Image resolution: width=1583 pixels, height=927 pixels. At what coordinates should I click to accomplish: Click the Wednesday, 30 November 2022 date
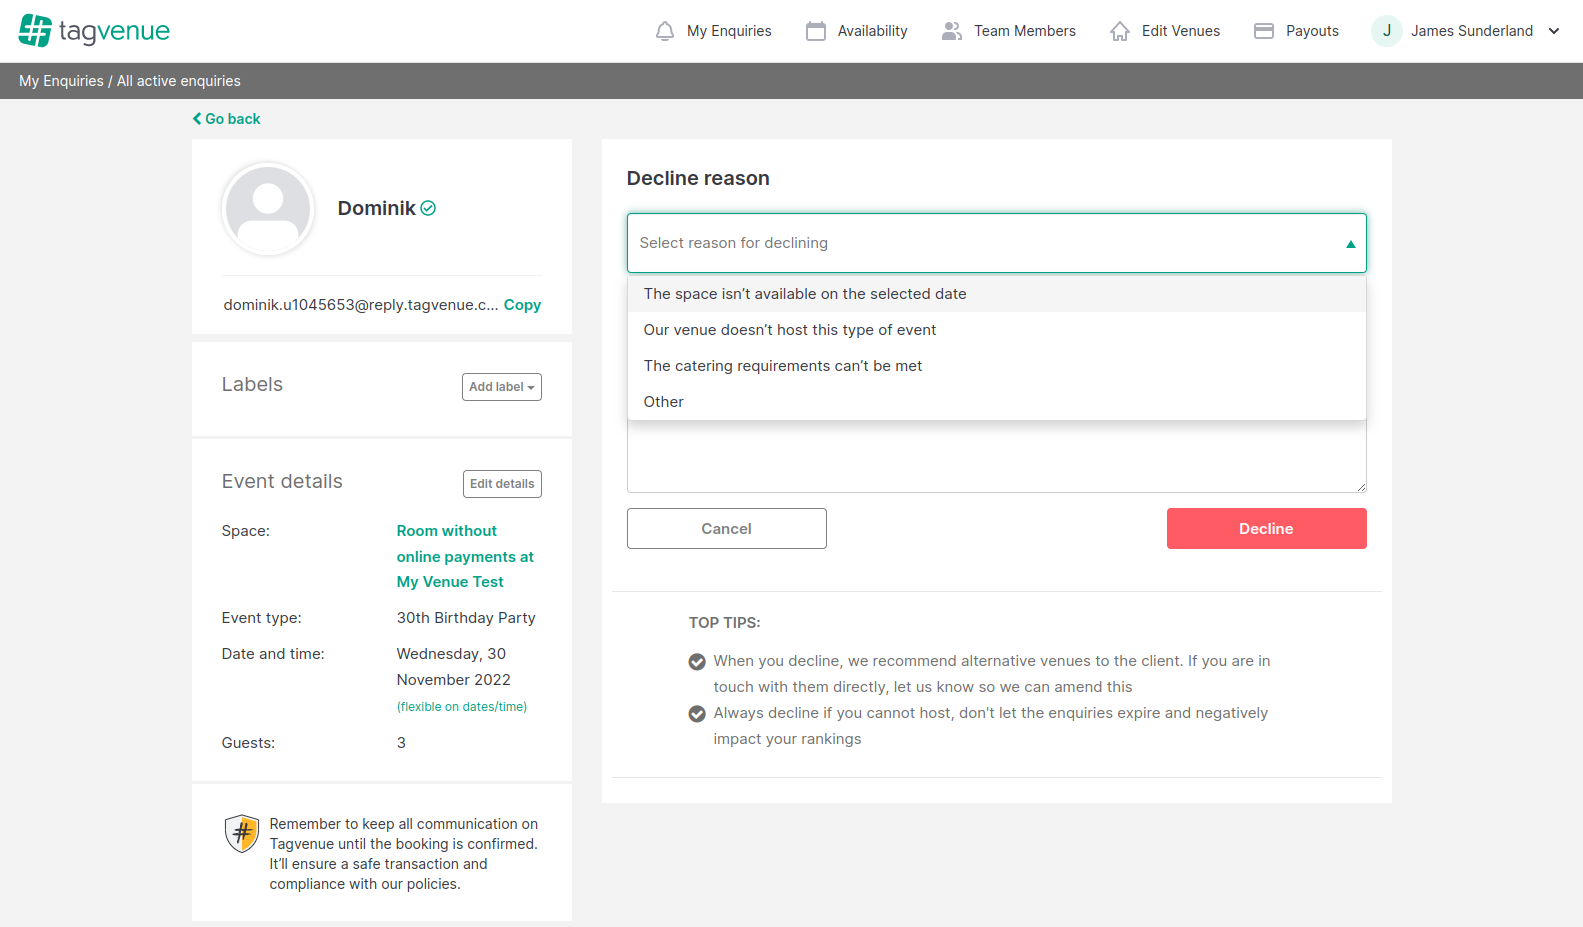point(453,667)
